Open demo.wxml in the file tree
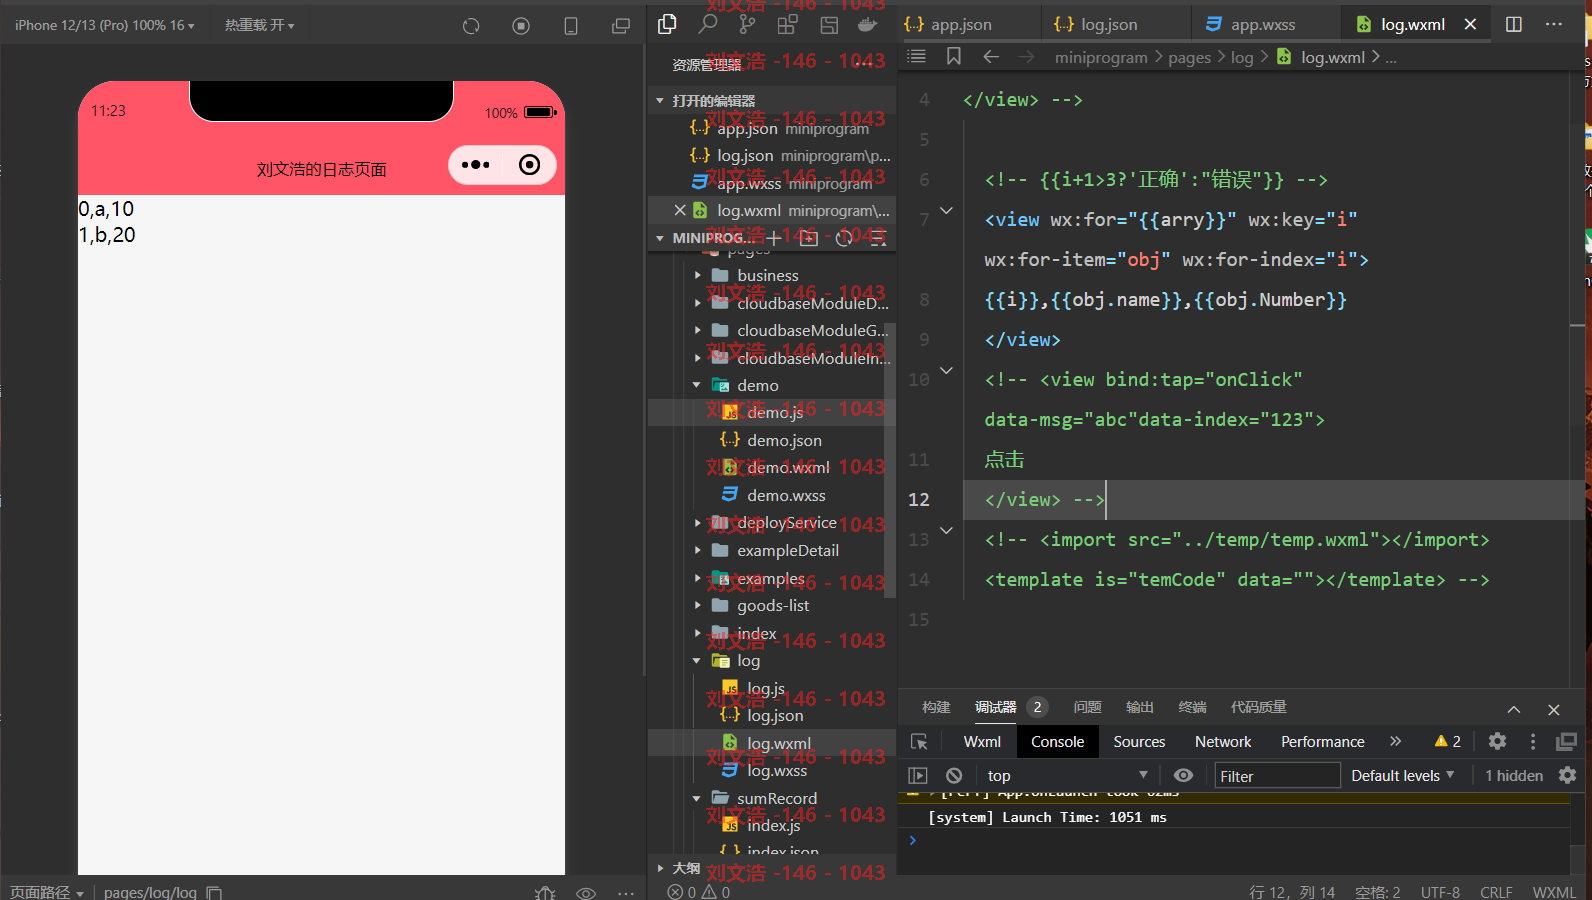Screen dimensions: 1592x900 click(788, 467)
